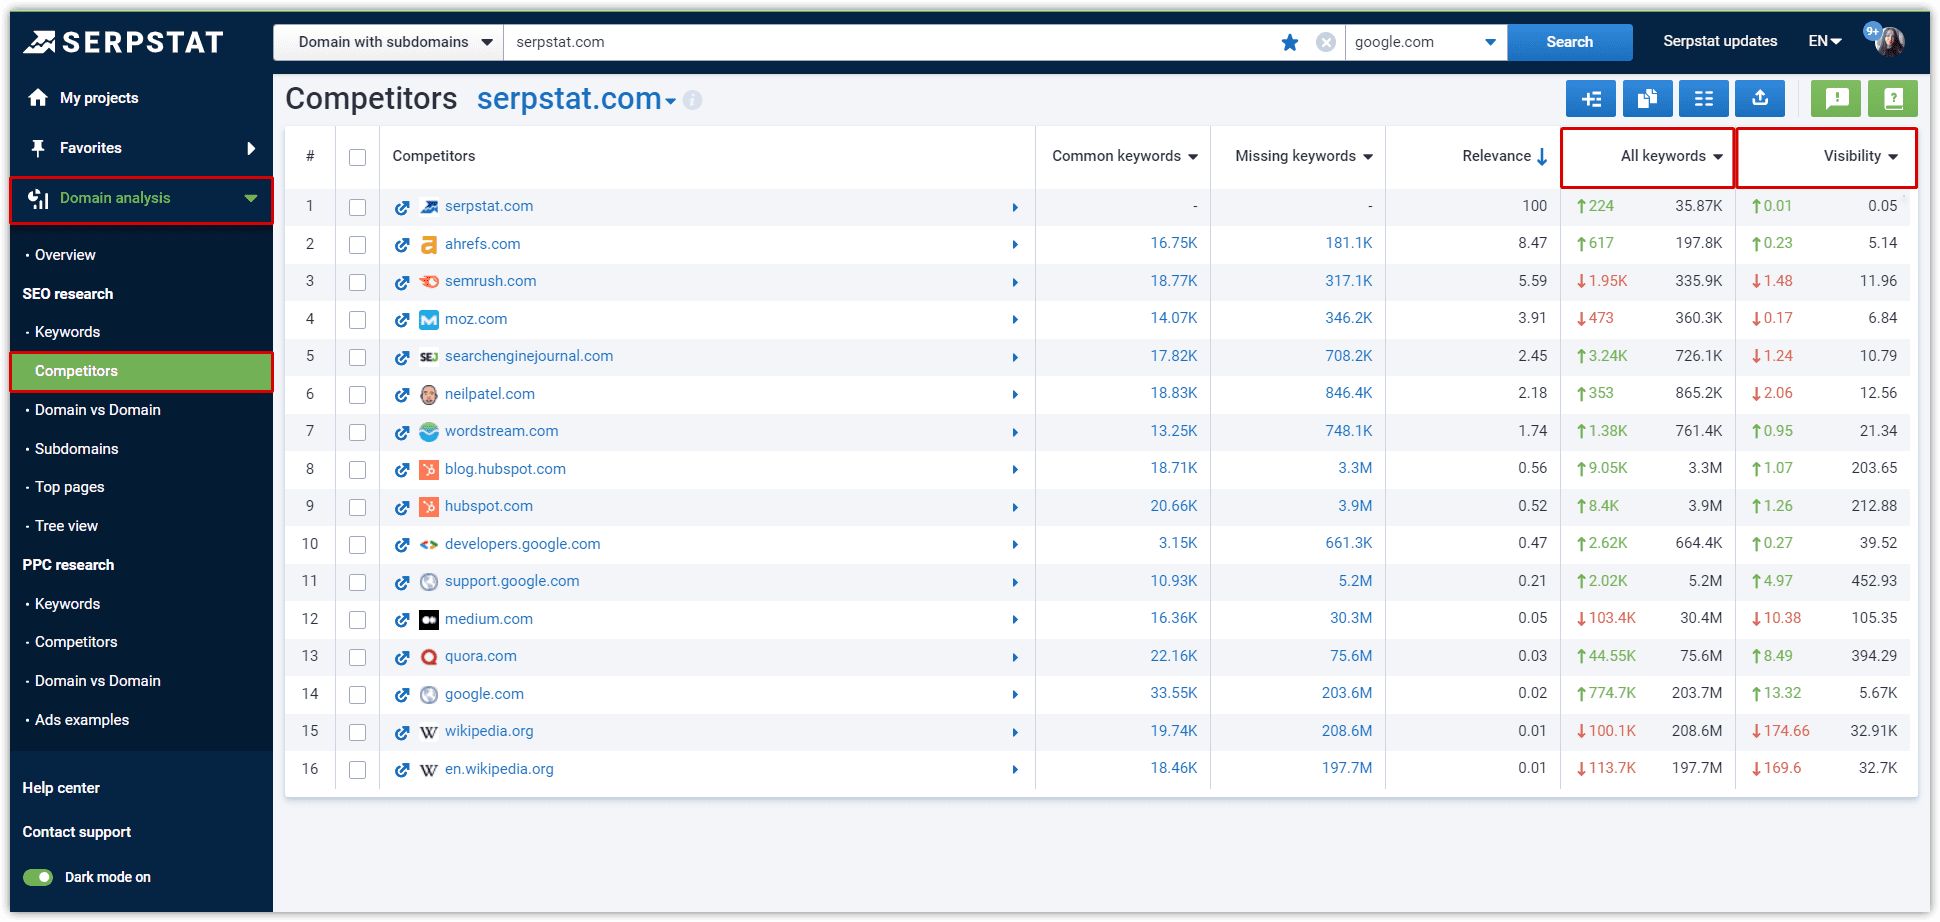Open external link icon for wordstream.com
The image size is (1940, 922).
tap(402, 432)
